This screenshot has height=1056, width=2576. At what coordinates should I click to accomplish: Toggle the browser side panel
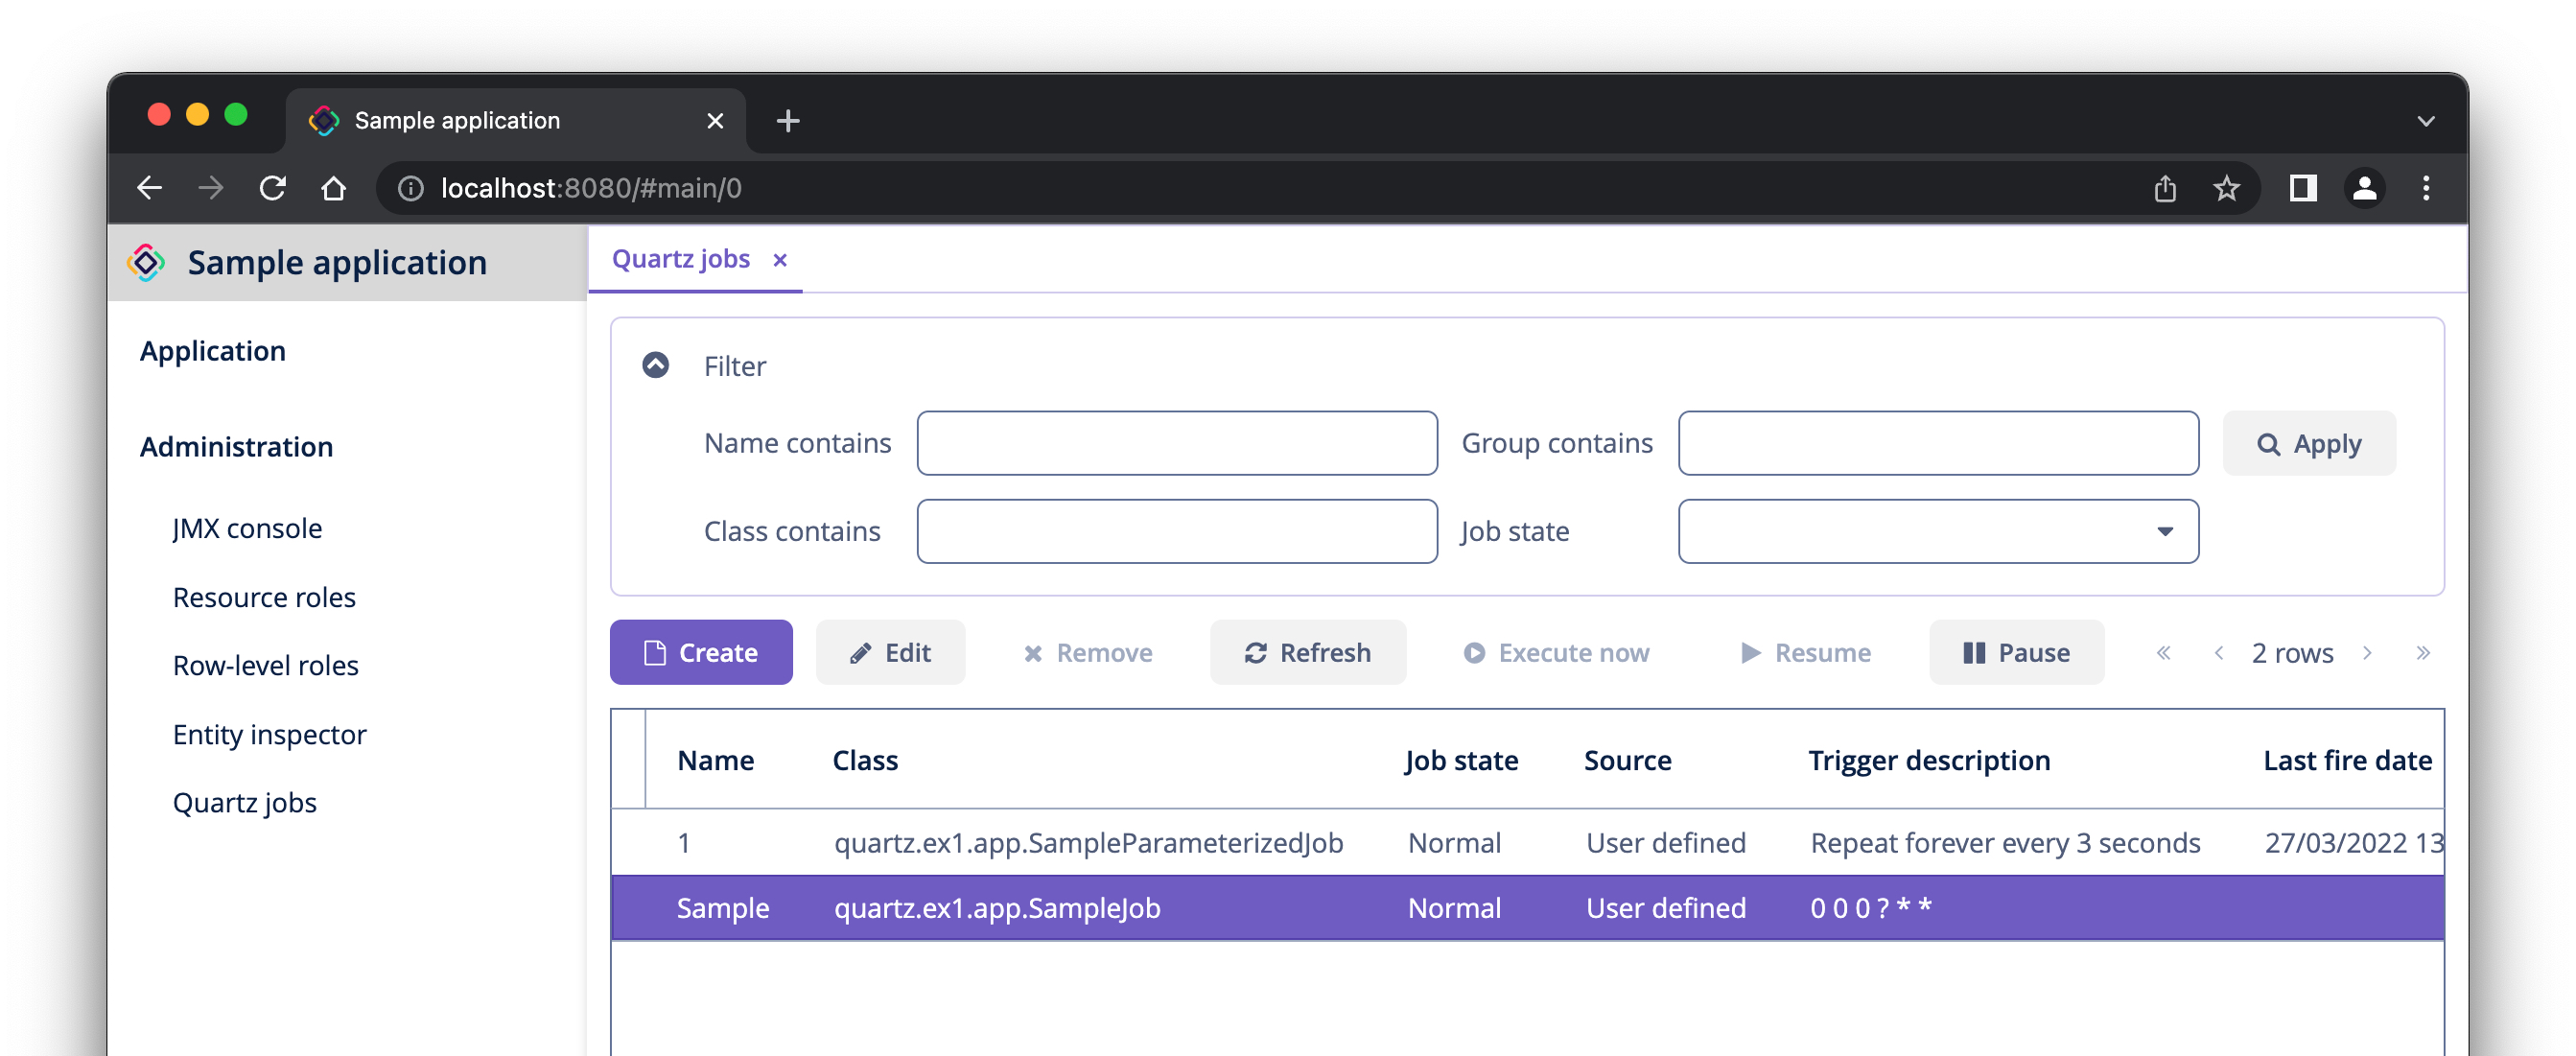(x=2303, y=188)
